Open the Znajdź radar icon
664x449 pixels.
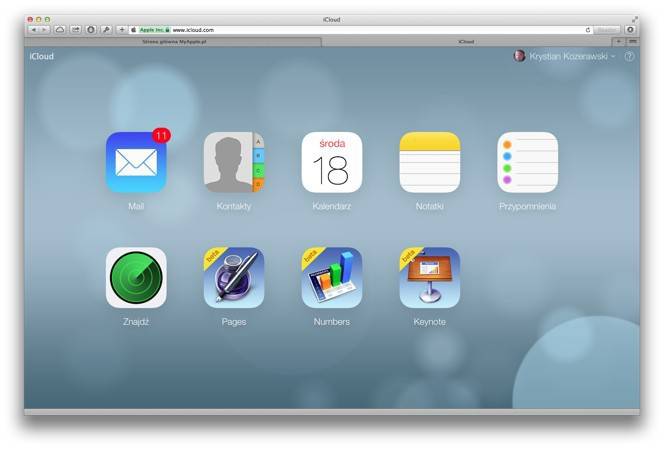pyautogui.click(x=136, y=278)
